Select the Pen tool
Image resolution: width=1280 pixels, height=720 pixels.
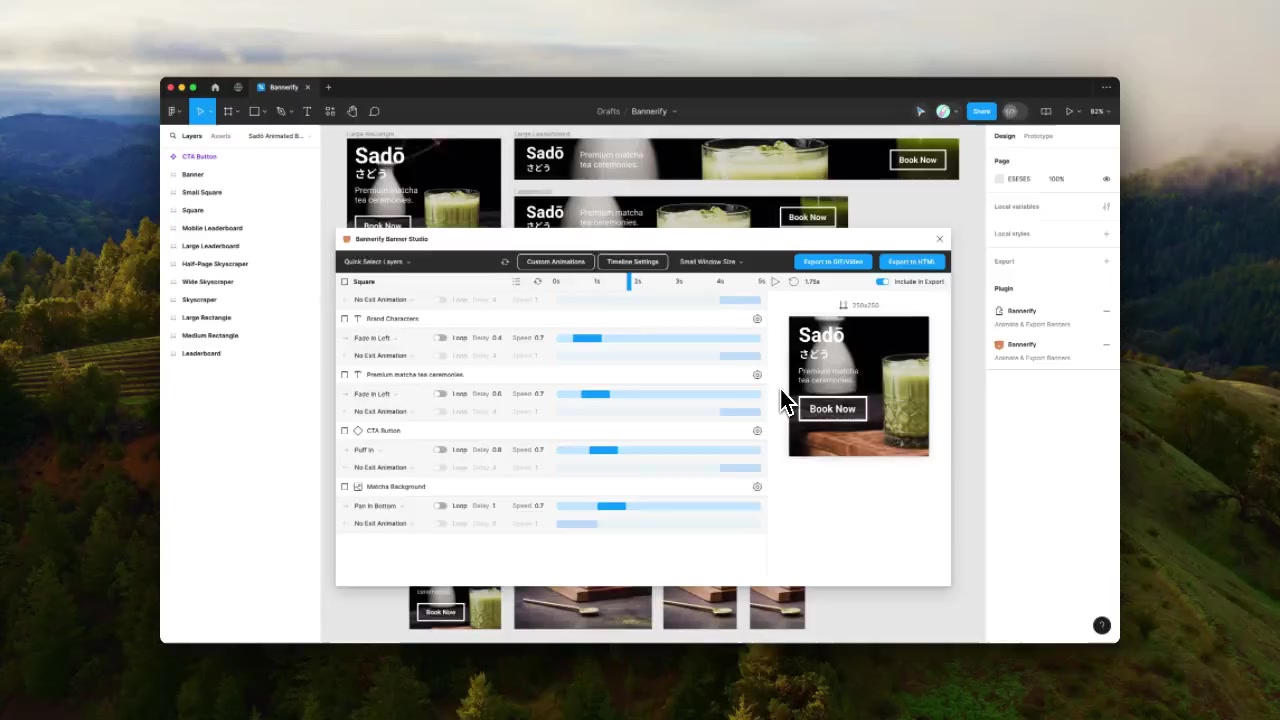click(281, 111)
